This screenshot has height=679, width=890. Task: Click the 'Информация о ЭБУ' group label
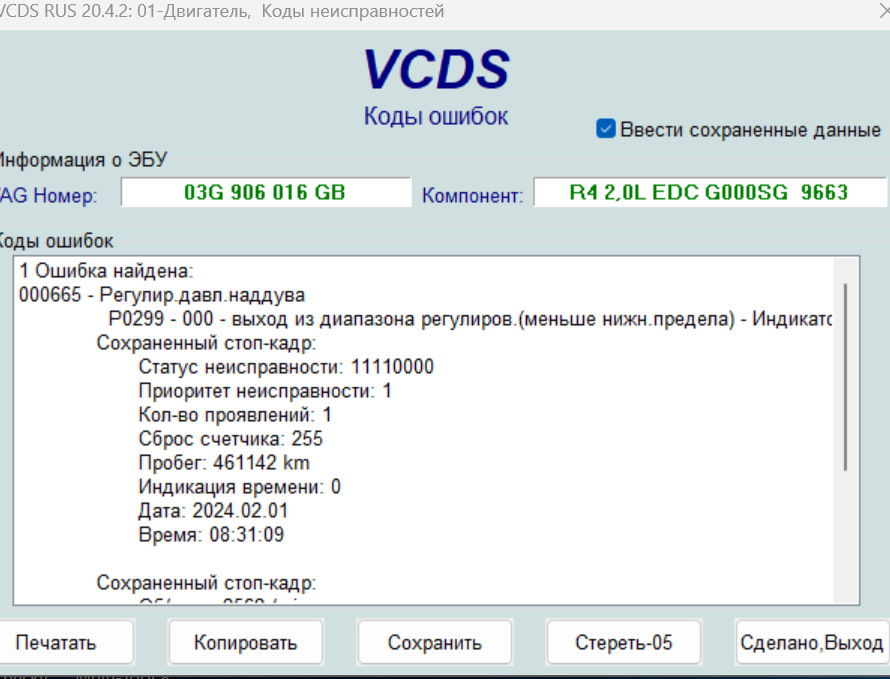[x=83, y=160]
